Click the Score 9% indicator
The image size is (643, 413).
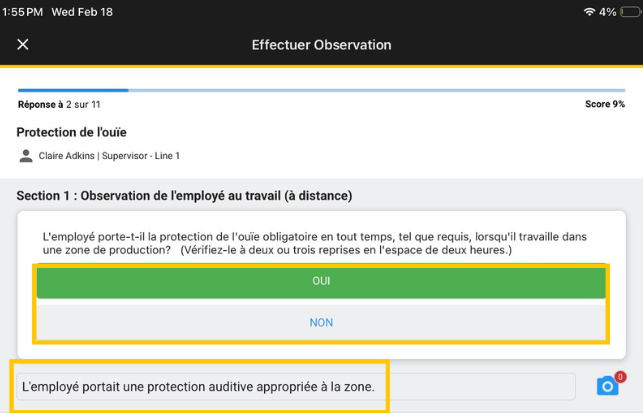click(x=604, y=104)
